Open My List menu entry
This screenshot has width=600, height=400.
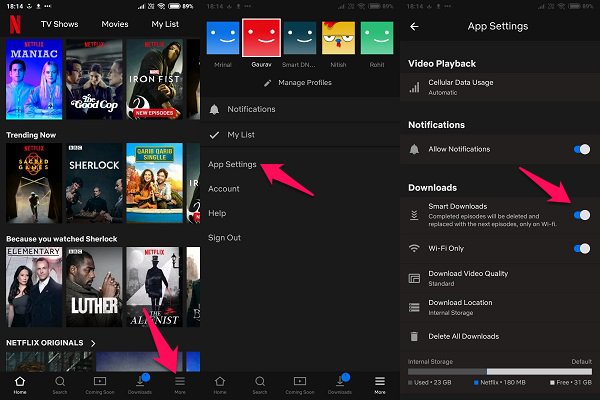(x=300, y=135)
